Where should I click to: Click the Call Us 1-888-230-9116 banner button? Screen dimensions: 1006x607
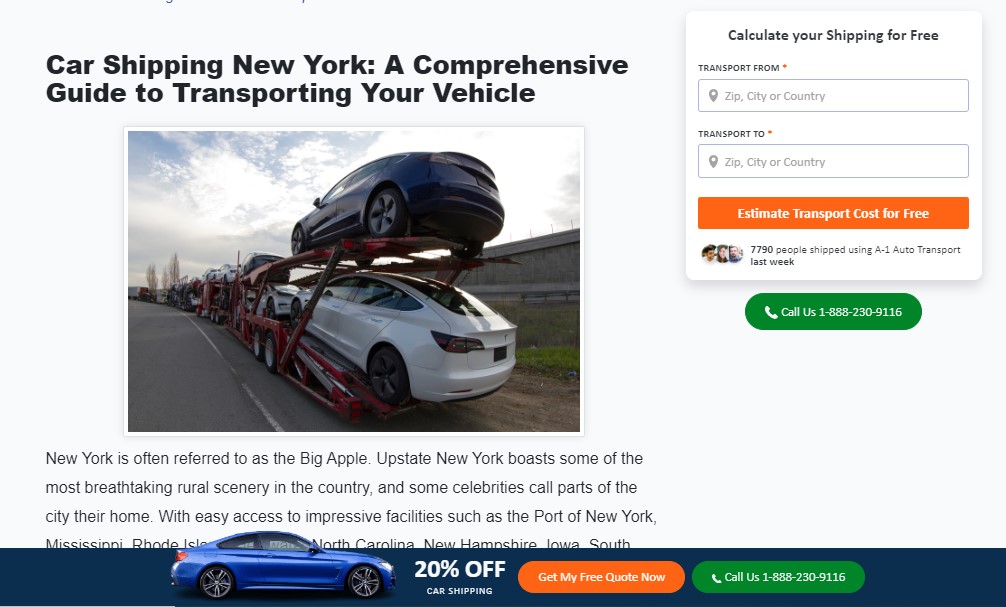click(x=778, y=577)
